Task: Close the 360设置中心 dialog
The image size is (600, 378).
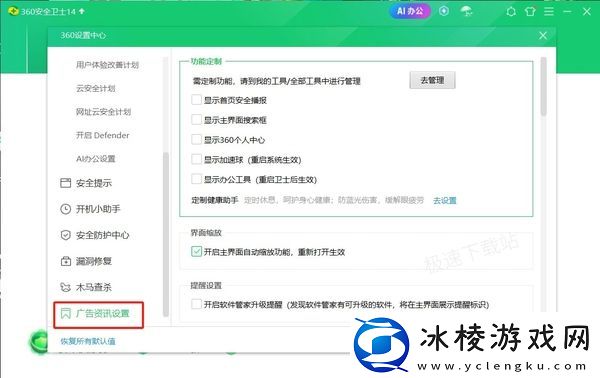Action: pyautogui.click(x=543, y=36)
